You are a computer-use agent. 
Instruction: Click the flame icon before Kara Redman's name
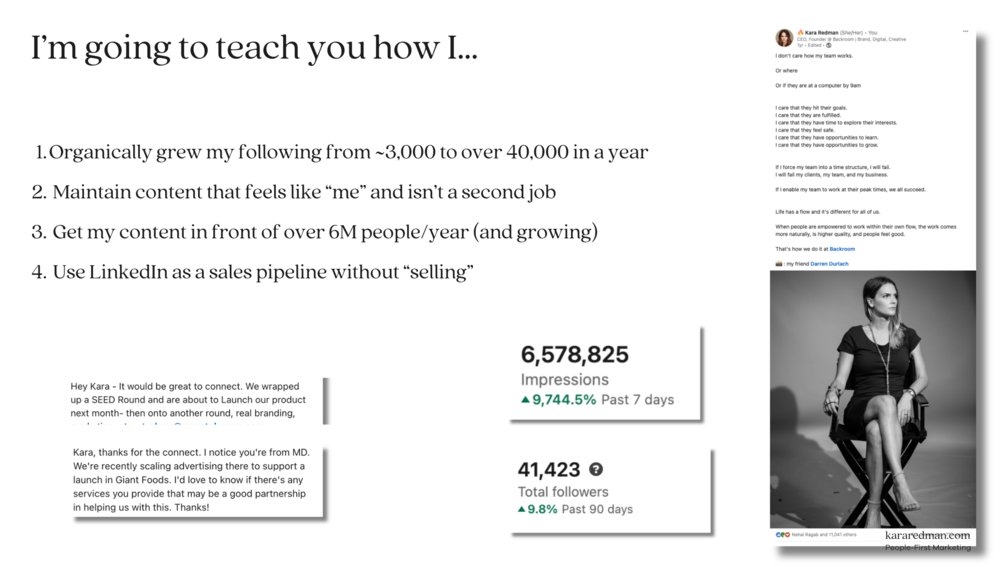[x=801, y=32]
